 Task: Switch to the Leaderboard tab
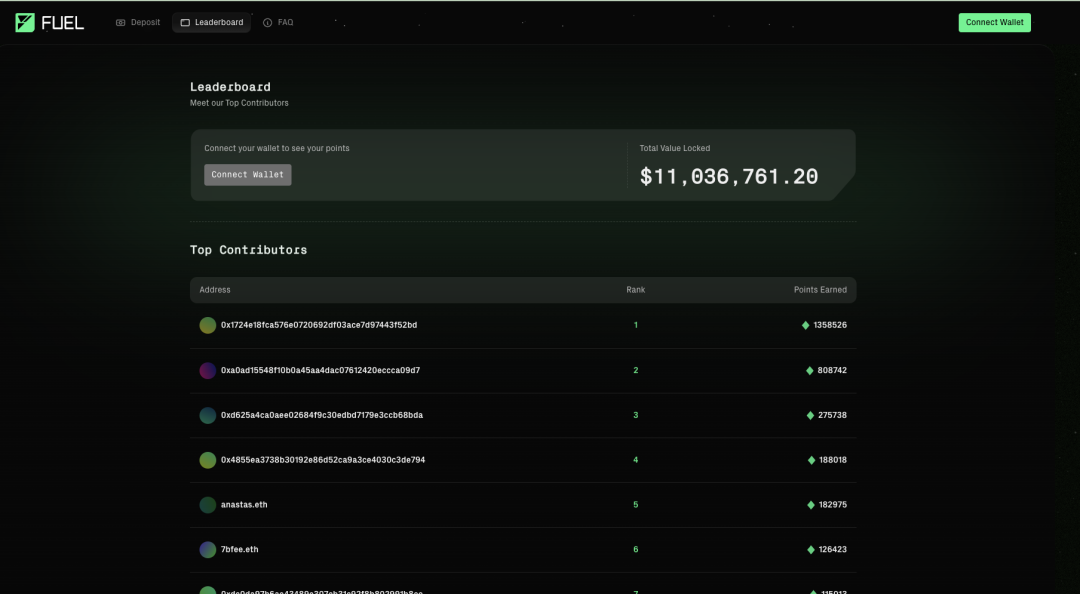point(211,22)
